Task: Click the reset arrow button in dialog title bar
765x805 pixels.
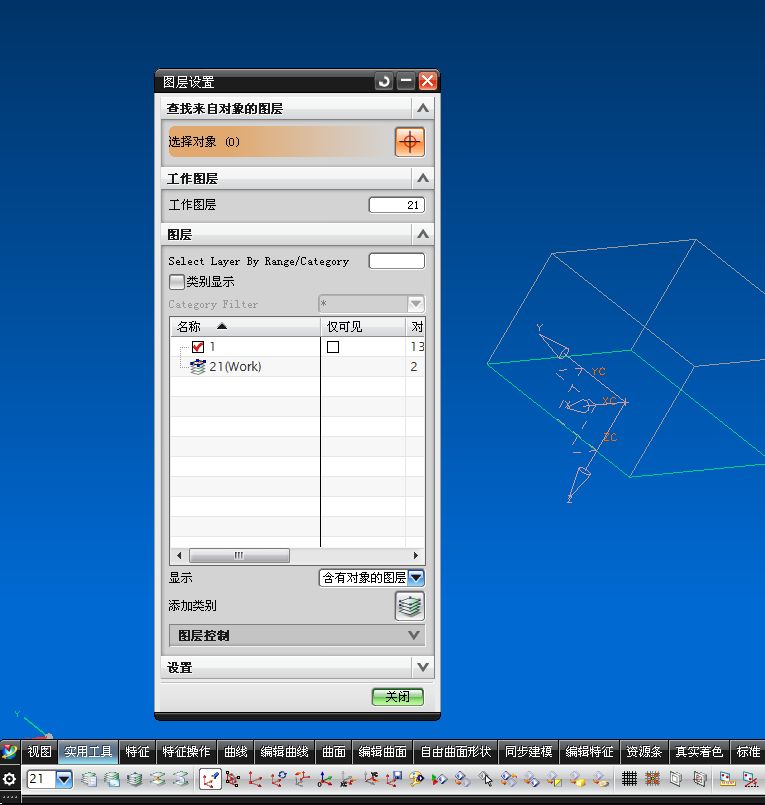Action: (384, 81)
